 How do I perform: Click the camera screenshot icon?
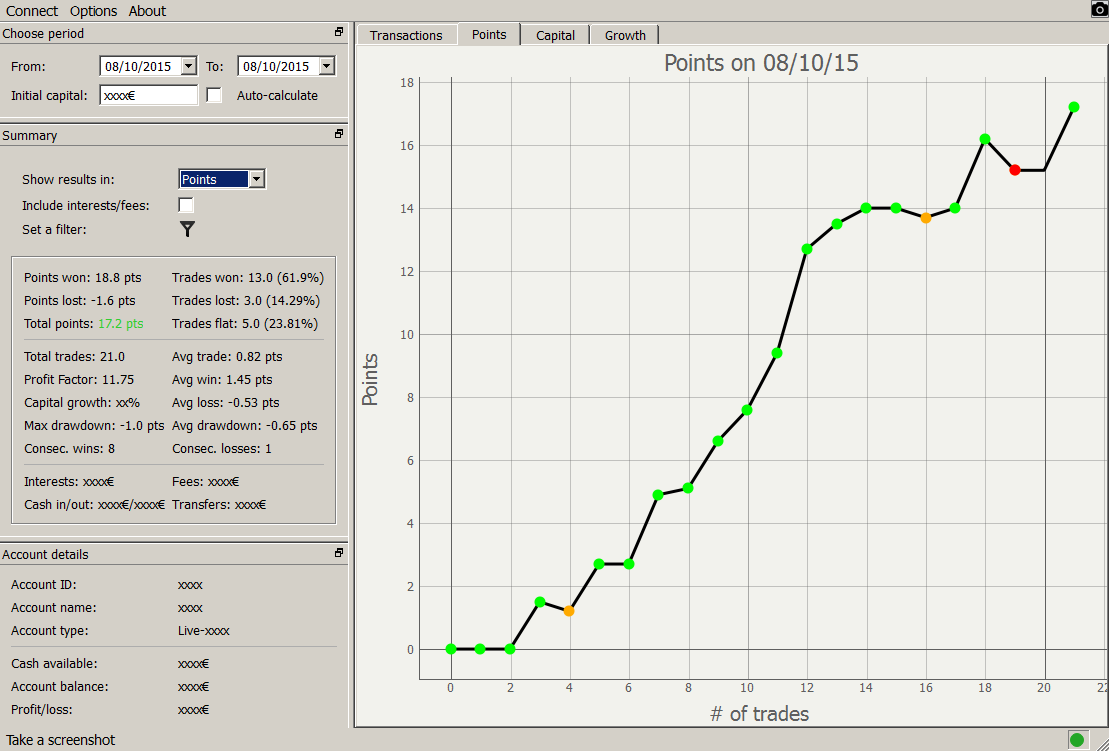pos(1099,8)
